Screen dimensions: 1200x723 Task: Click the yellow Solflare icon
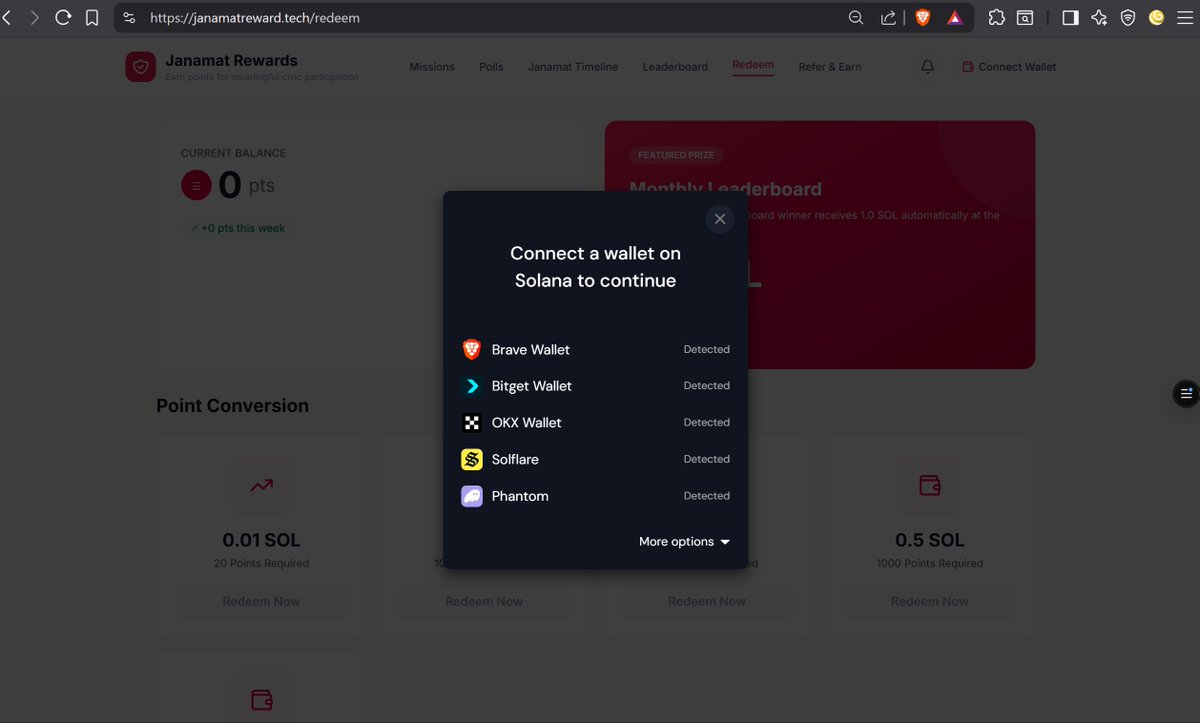point(472,459)
